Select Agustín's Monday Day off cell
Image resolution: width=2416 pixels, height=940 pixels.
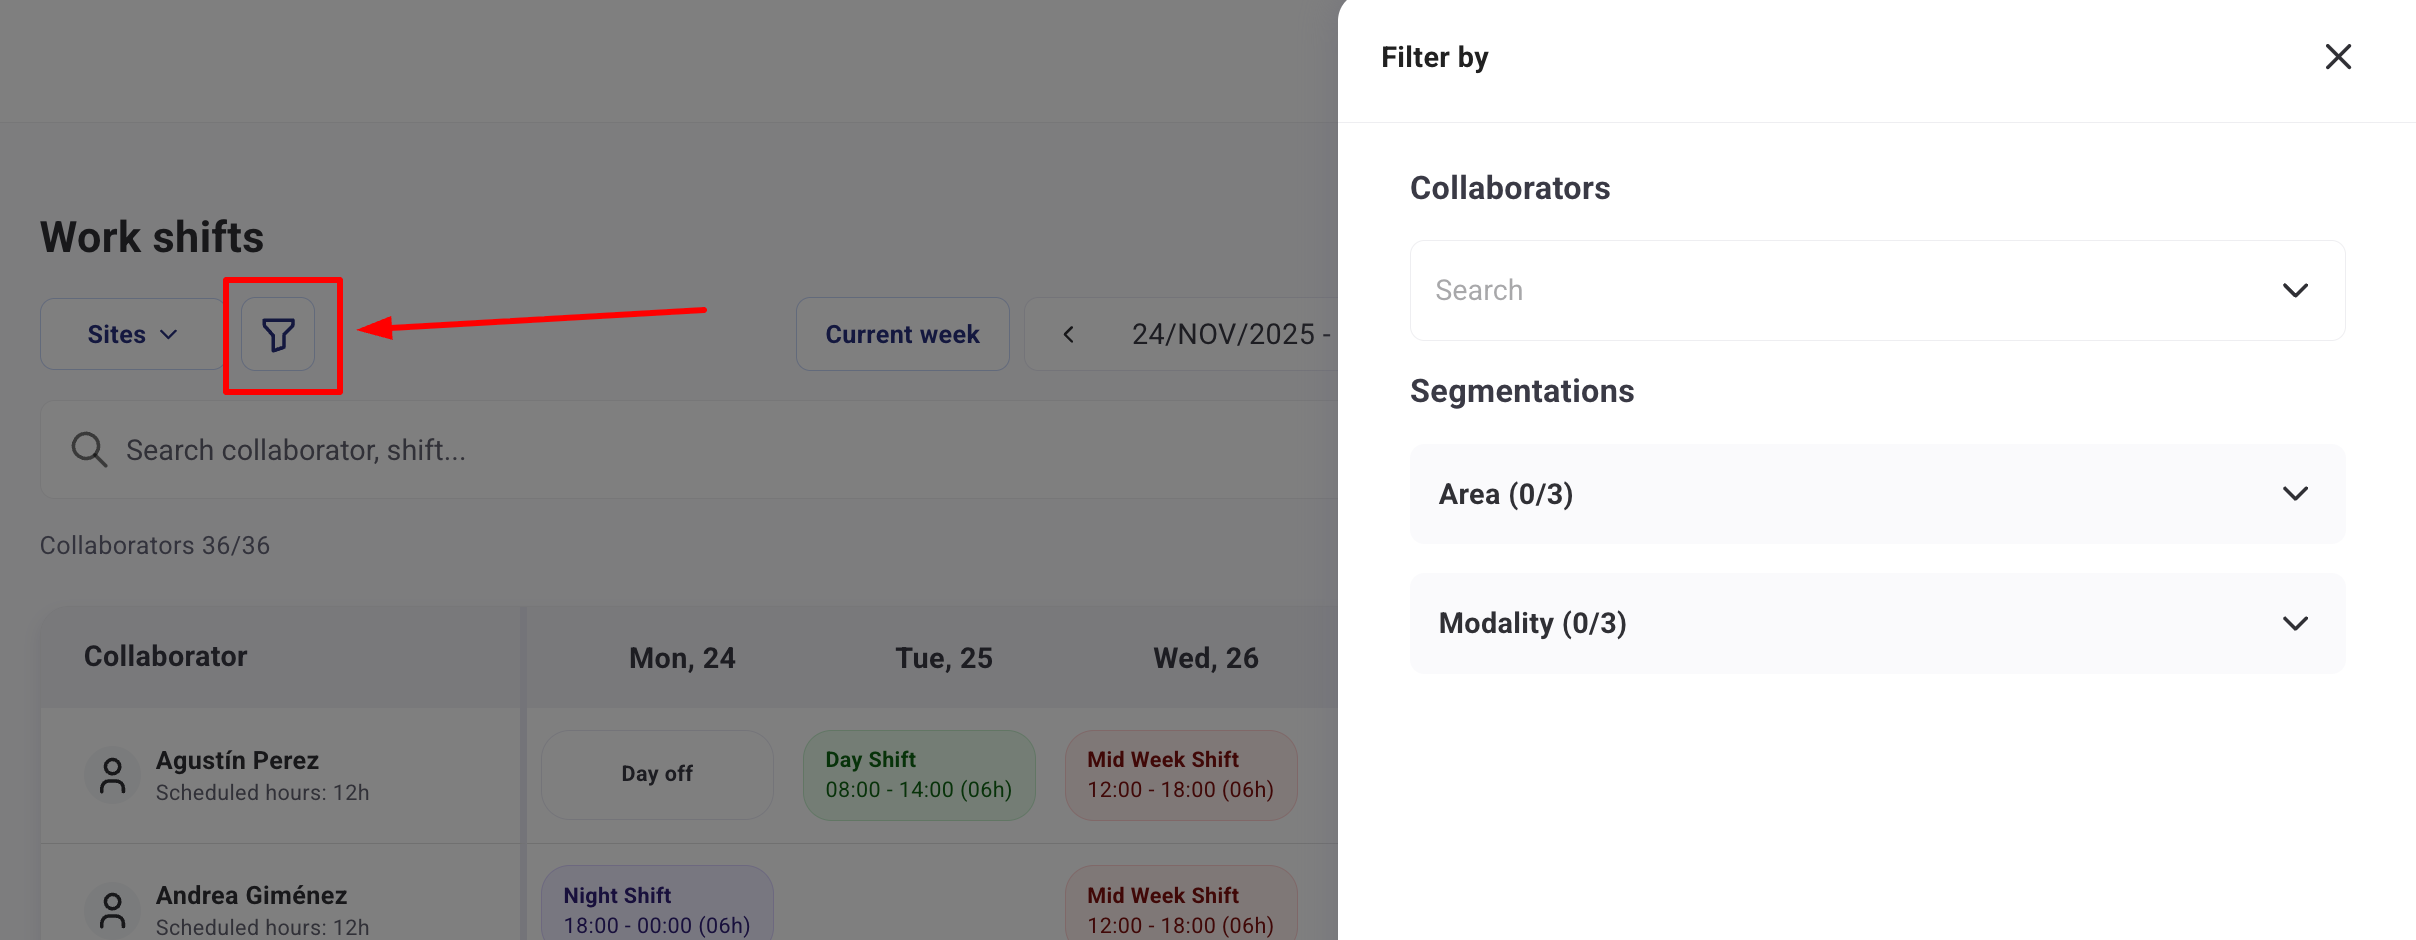(657, 774)
